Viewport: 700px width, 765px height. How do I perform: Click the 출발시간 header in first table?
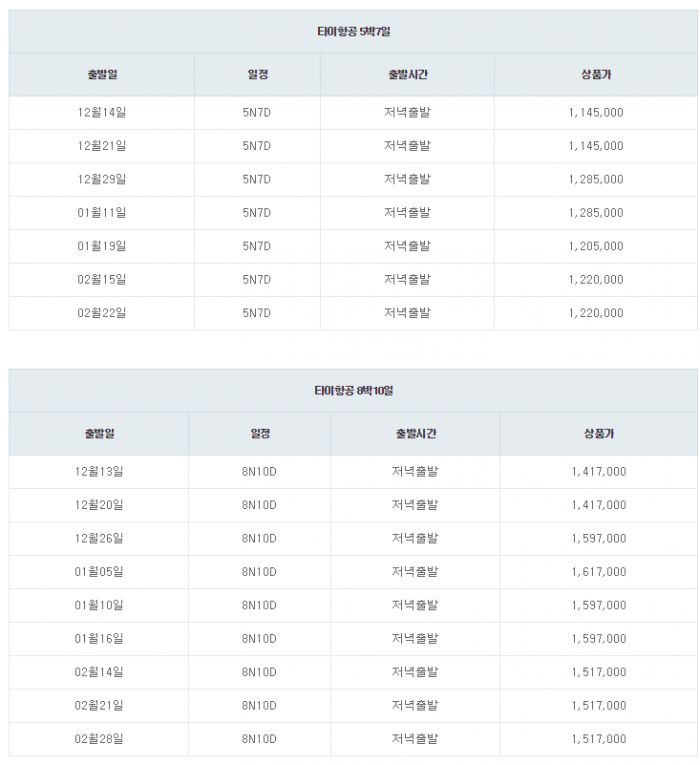point(407,75)
